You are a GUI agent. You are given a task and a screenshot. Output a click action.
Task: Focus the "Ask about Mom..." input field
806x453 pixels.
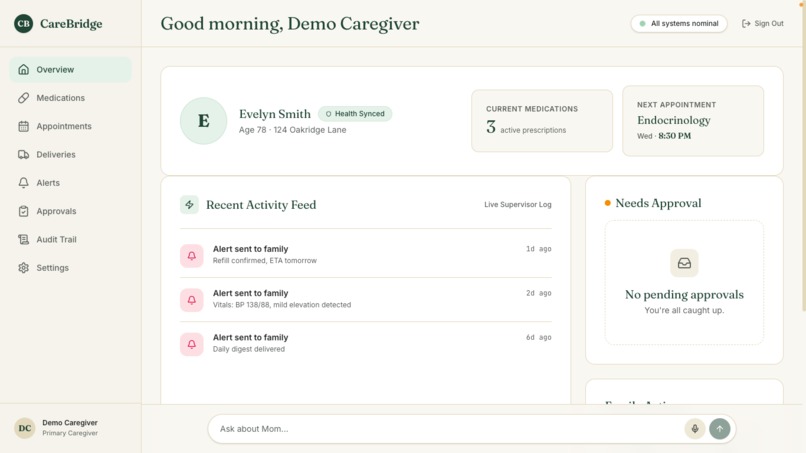coord(447,429)
